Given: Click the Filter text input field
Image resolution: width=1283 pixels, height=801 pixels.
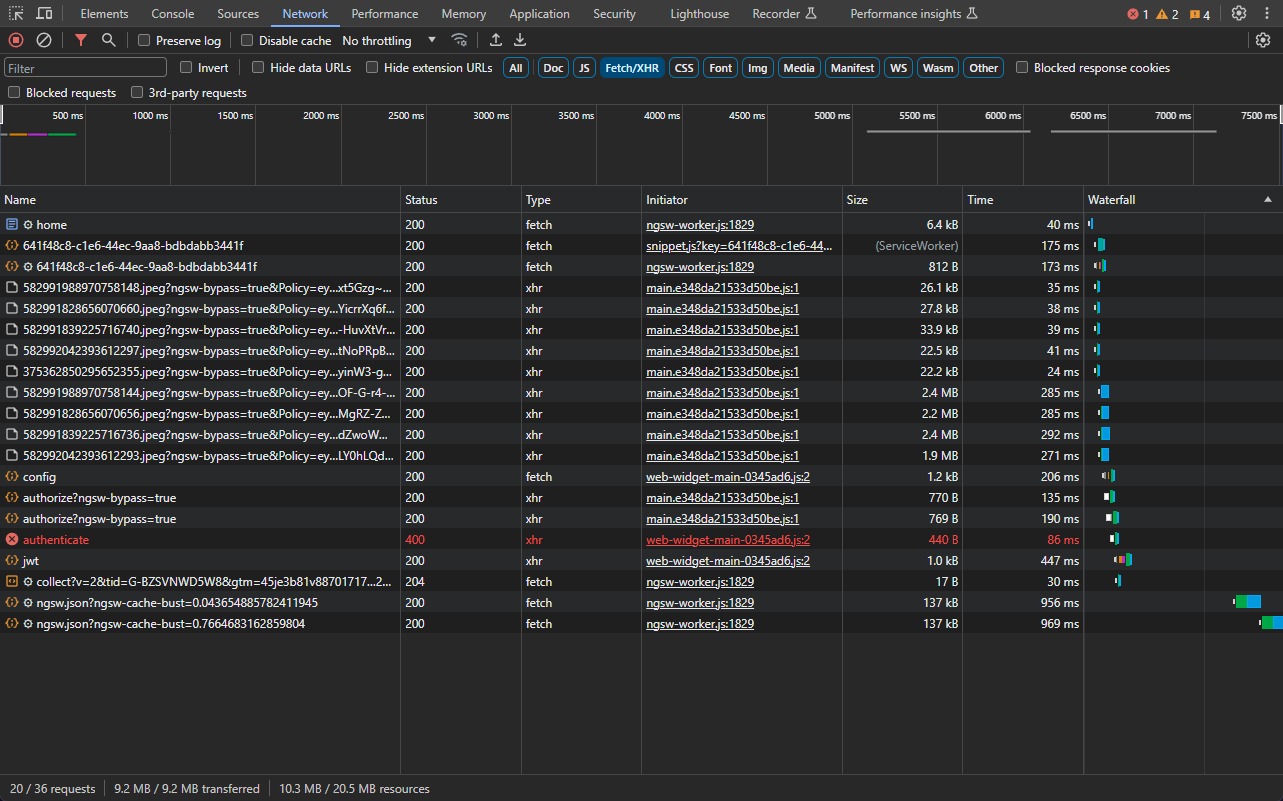Looking at the screenshot, I should click(86, 68).
